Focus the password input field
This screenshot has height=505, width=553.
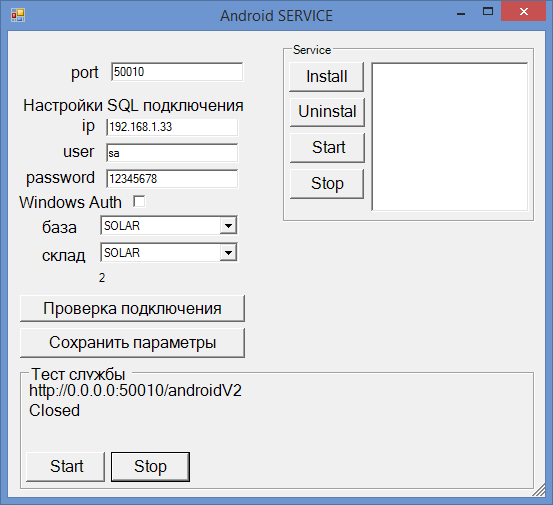click(172, 179)
